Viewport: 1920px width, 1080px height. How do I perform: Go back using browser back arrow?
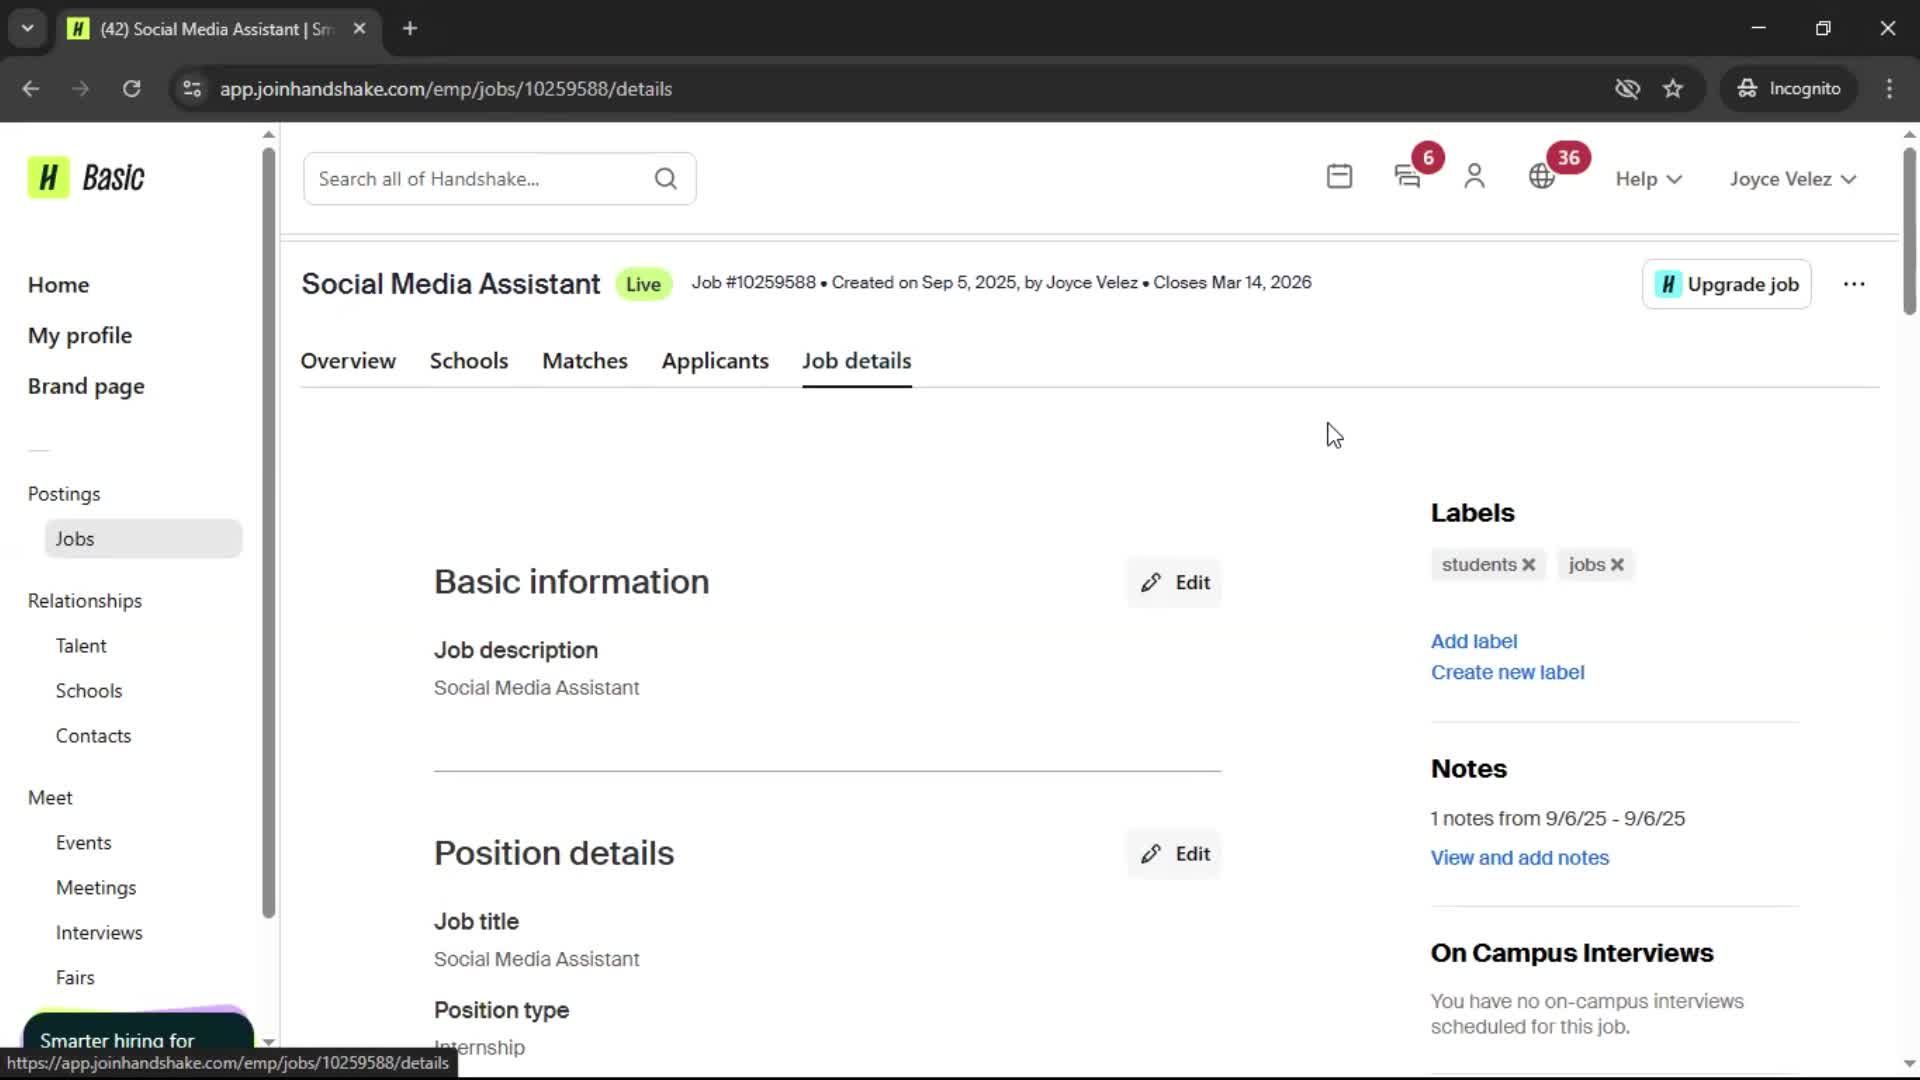[31, 89]
